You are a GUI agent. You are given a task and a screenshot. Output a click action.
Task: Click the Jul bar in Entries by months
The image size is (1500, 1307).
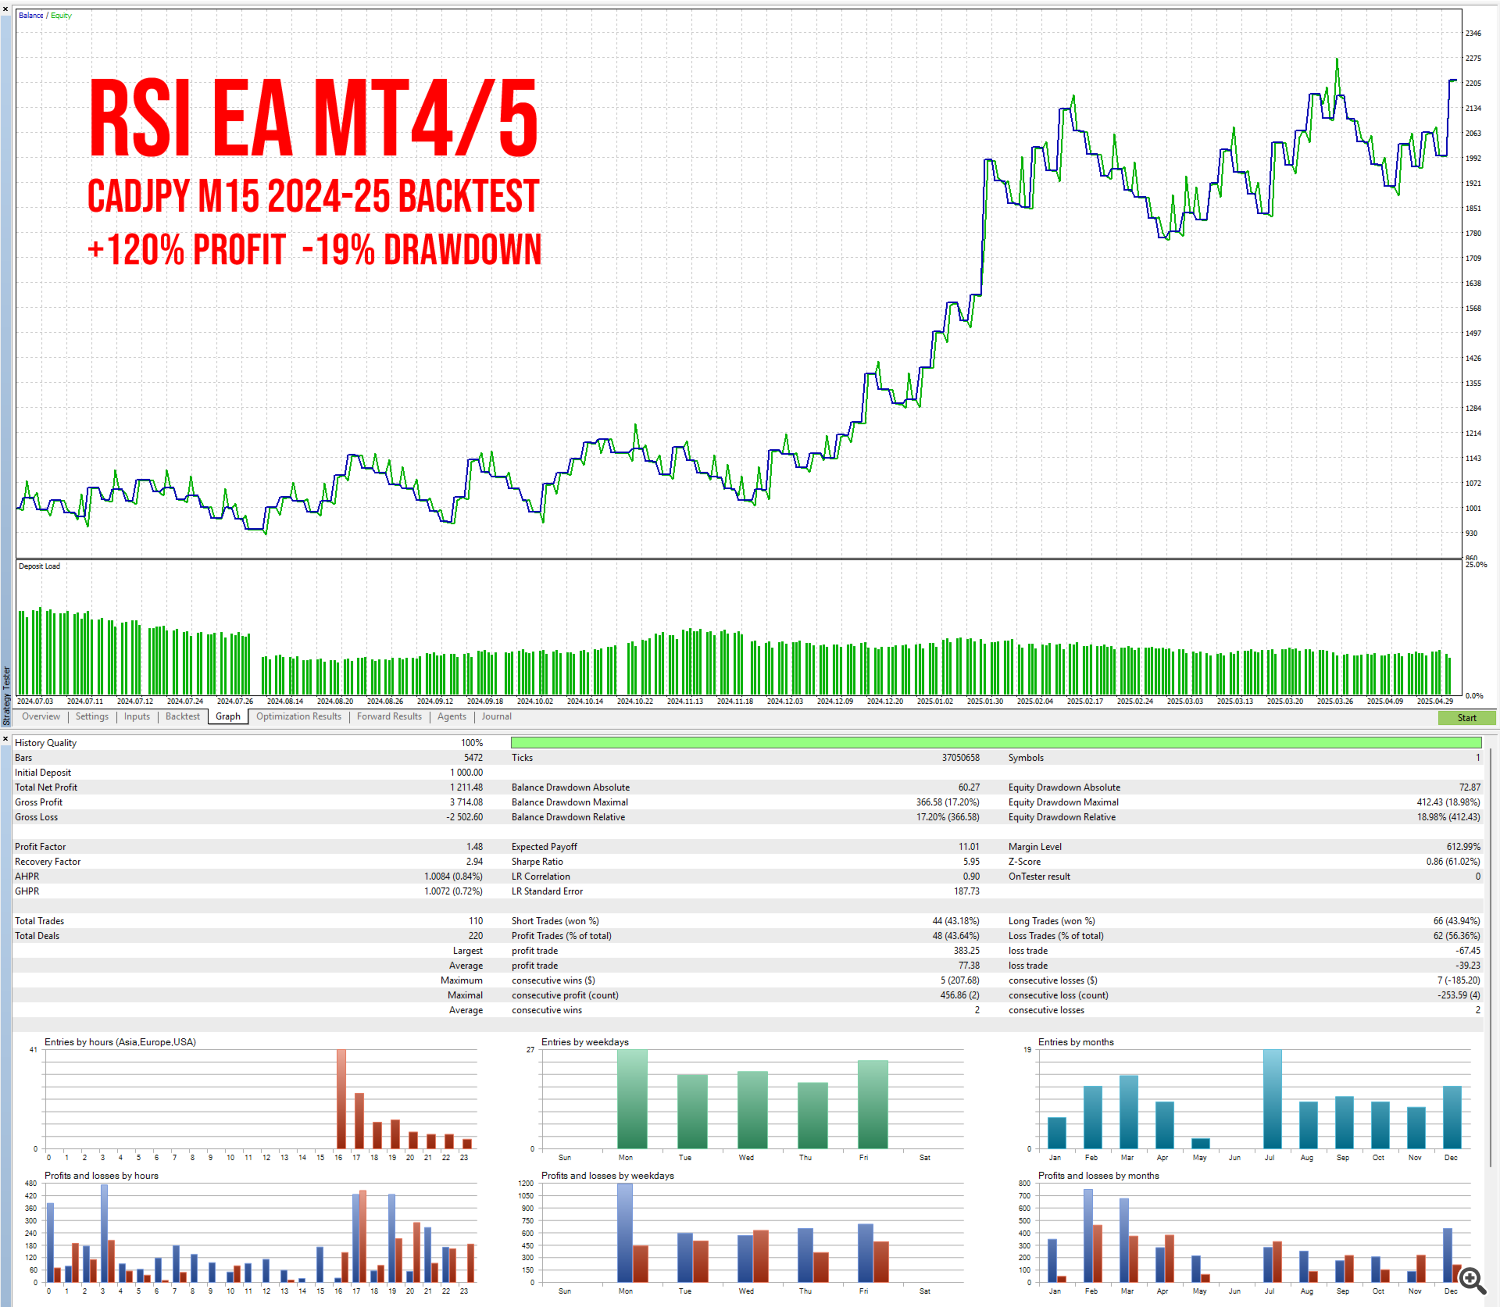click(x=1272, y=1099)
